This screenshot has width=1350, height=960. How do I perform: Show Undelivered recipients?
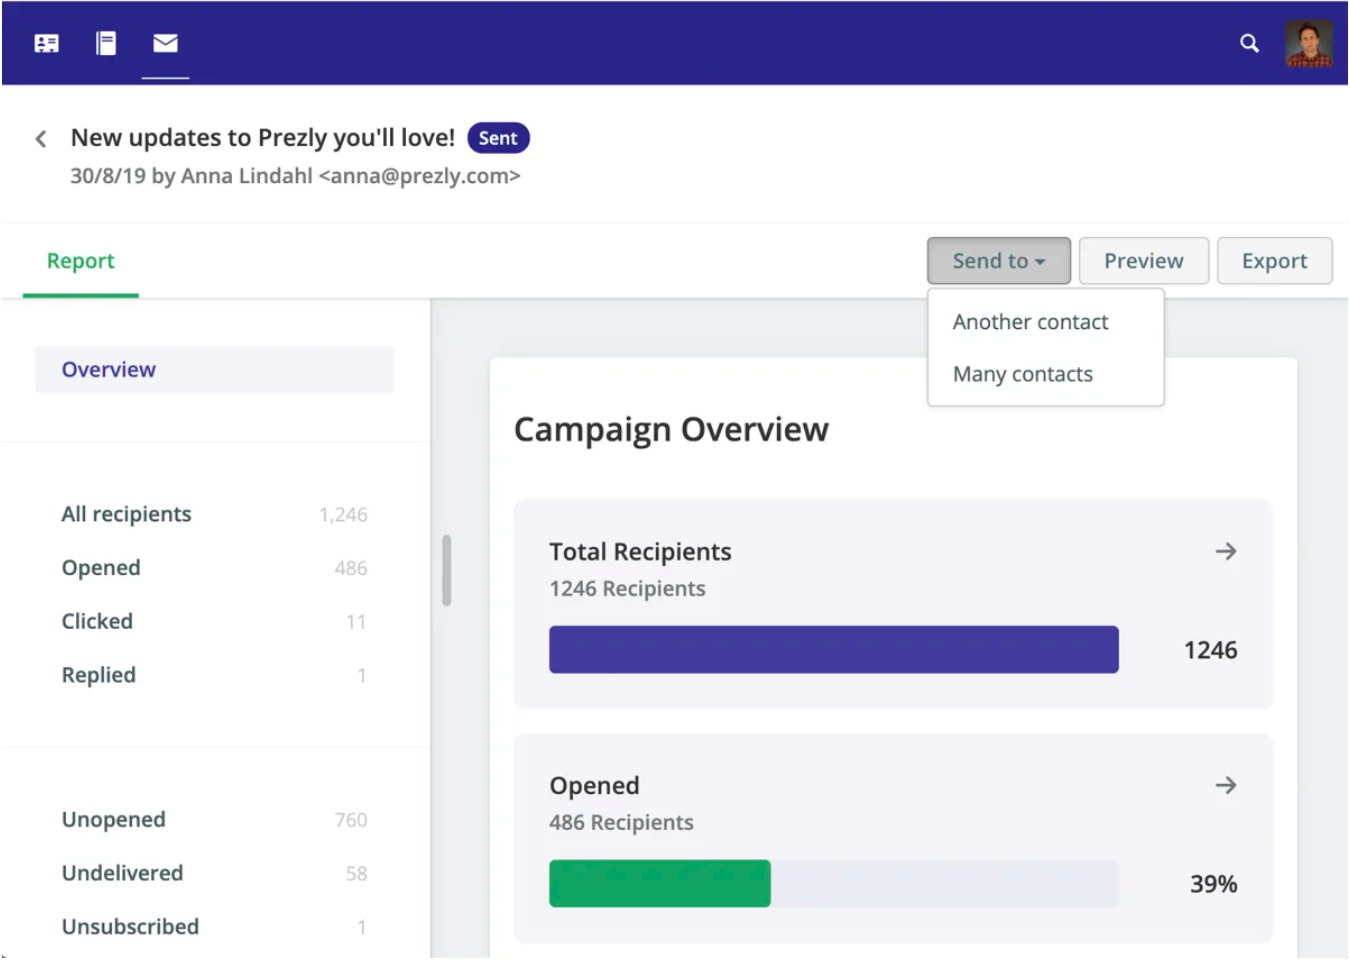(122, 873)
